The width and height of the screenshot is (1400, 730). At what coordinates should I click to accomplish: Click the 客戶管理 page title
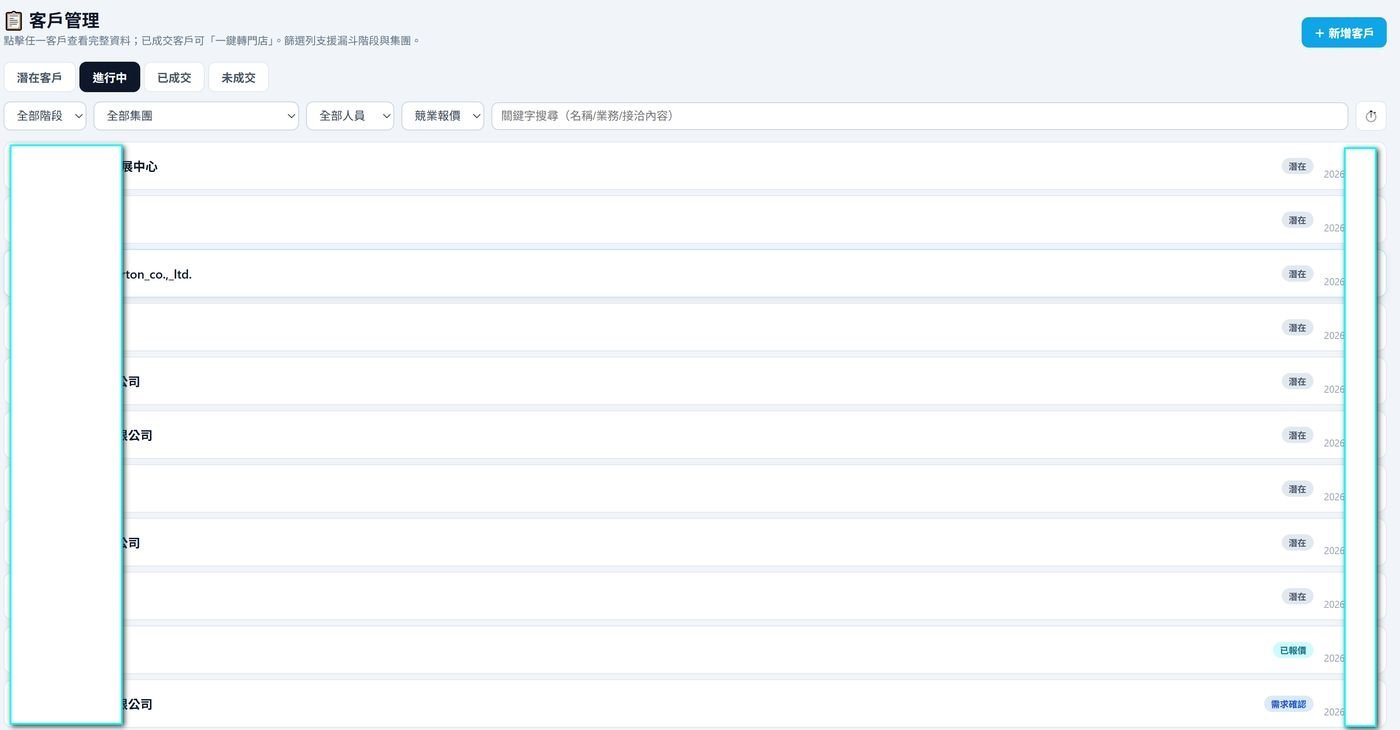pos(64,20)
